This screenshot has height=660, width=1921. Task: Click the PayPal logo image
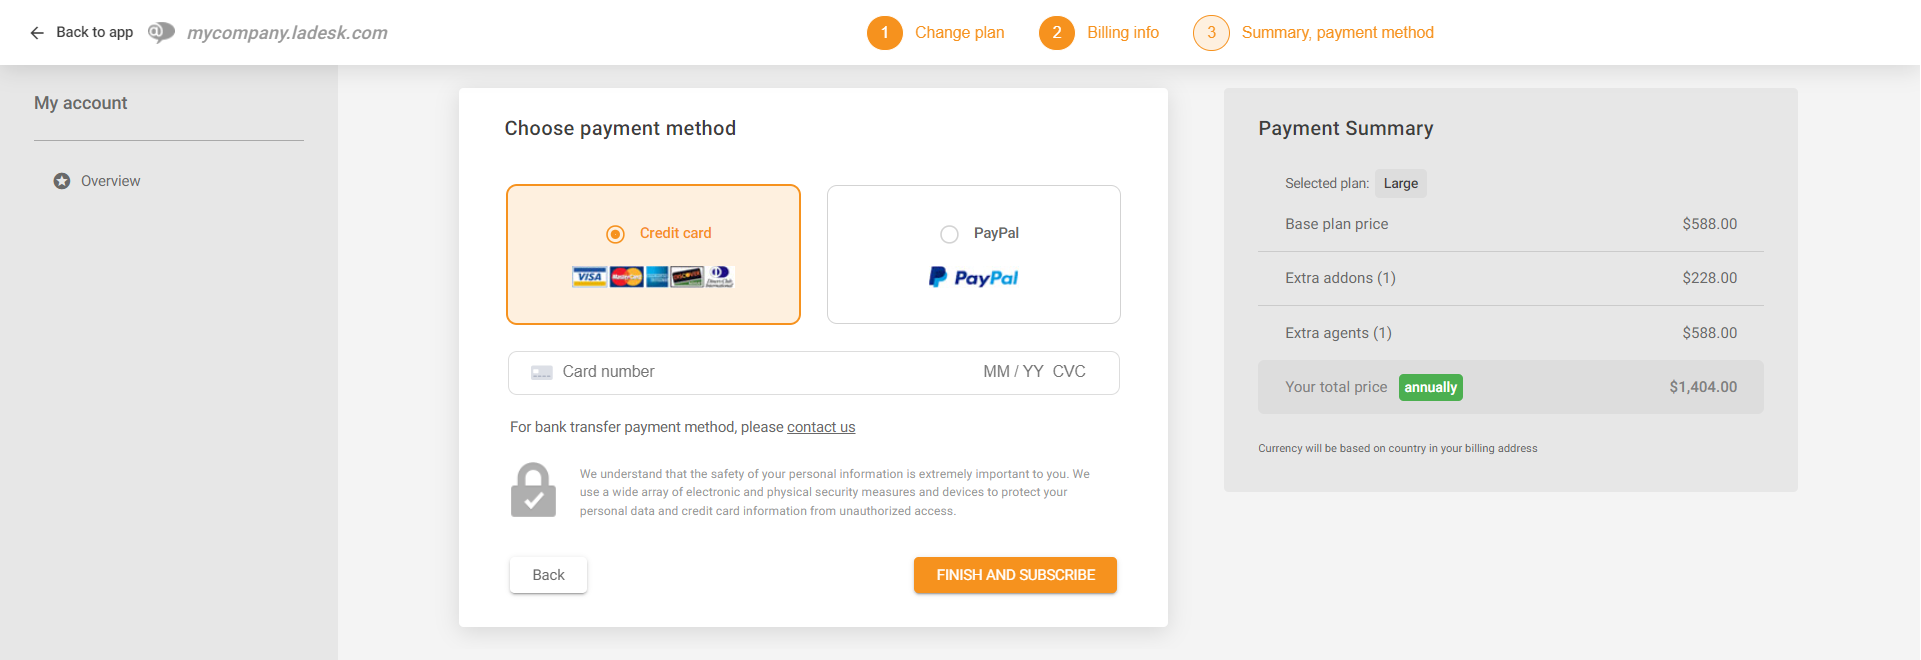click(973, 277)
